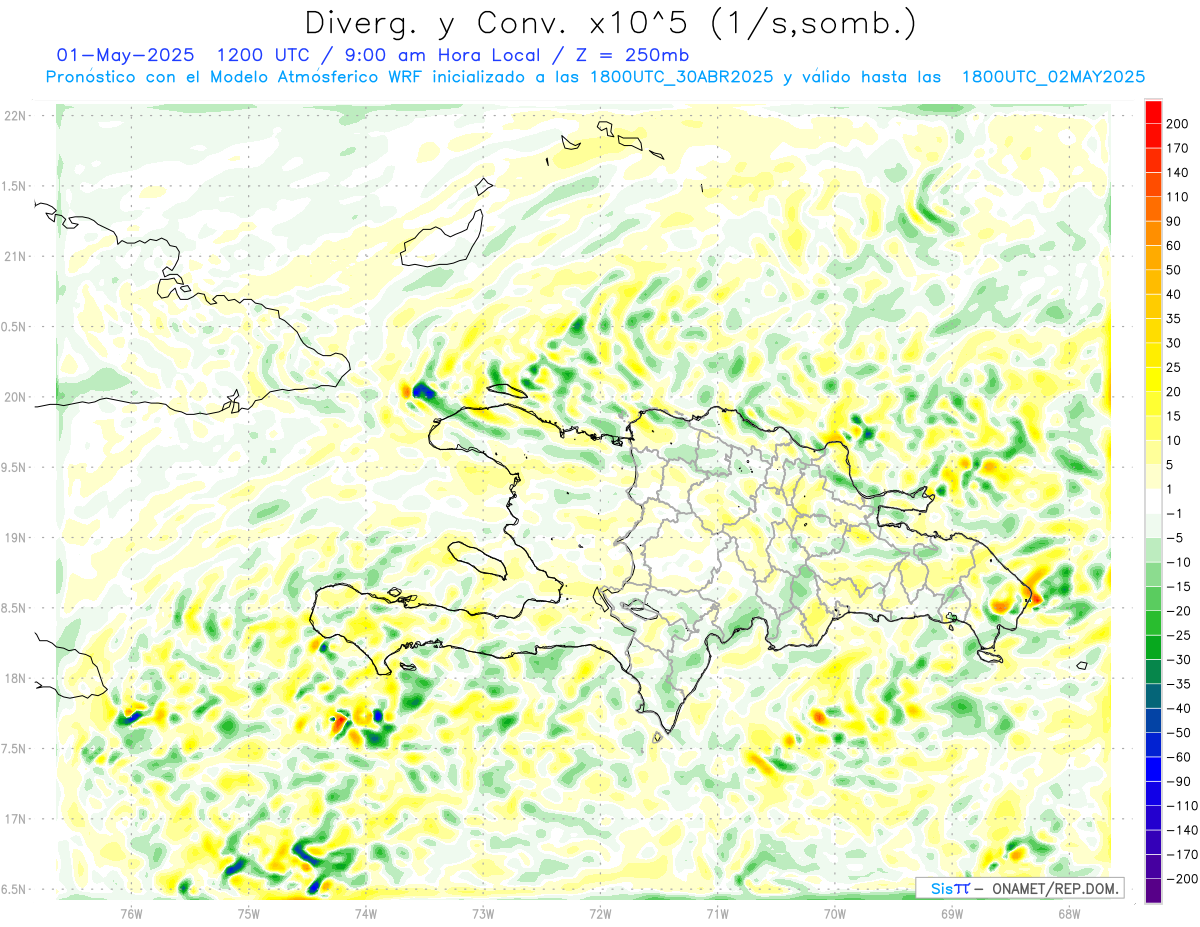
Task: Click the longitude axis label '69W'
Action: pyautogui.click(x=952, y=914)
